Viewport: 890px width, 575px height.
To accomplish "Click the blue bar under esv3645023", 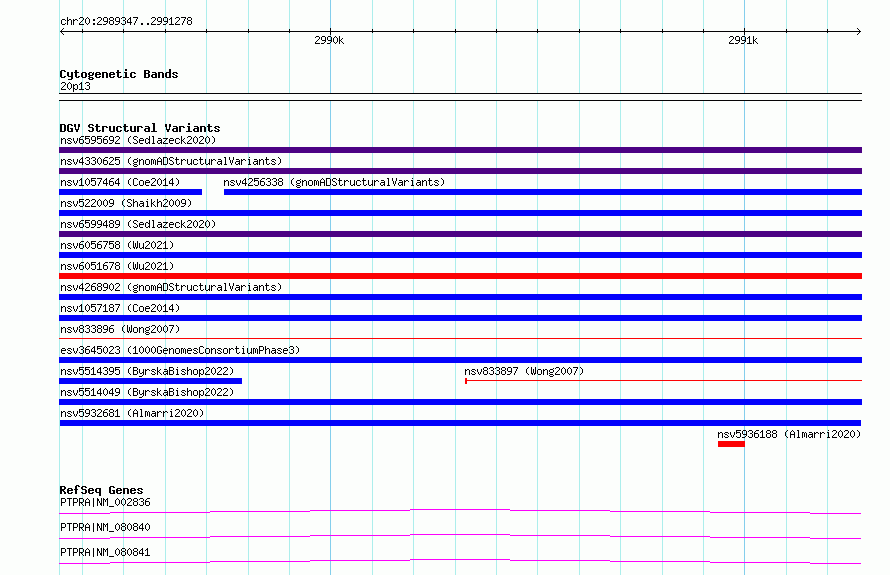I will point(460,360).
